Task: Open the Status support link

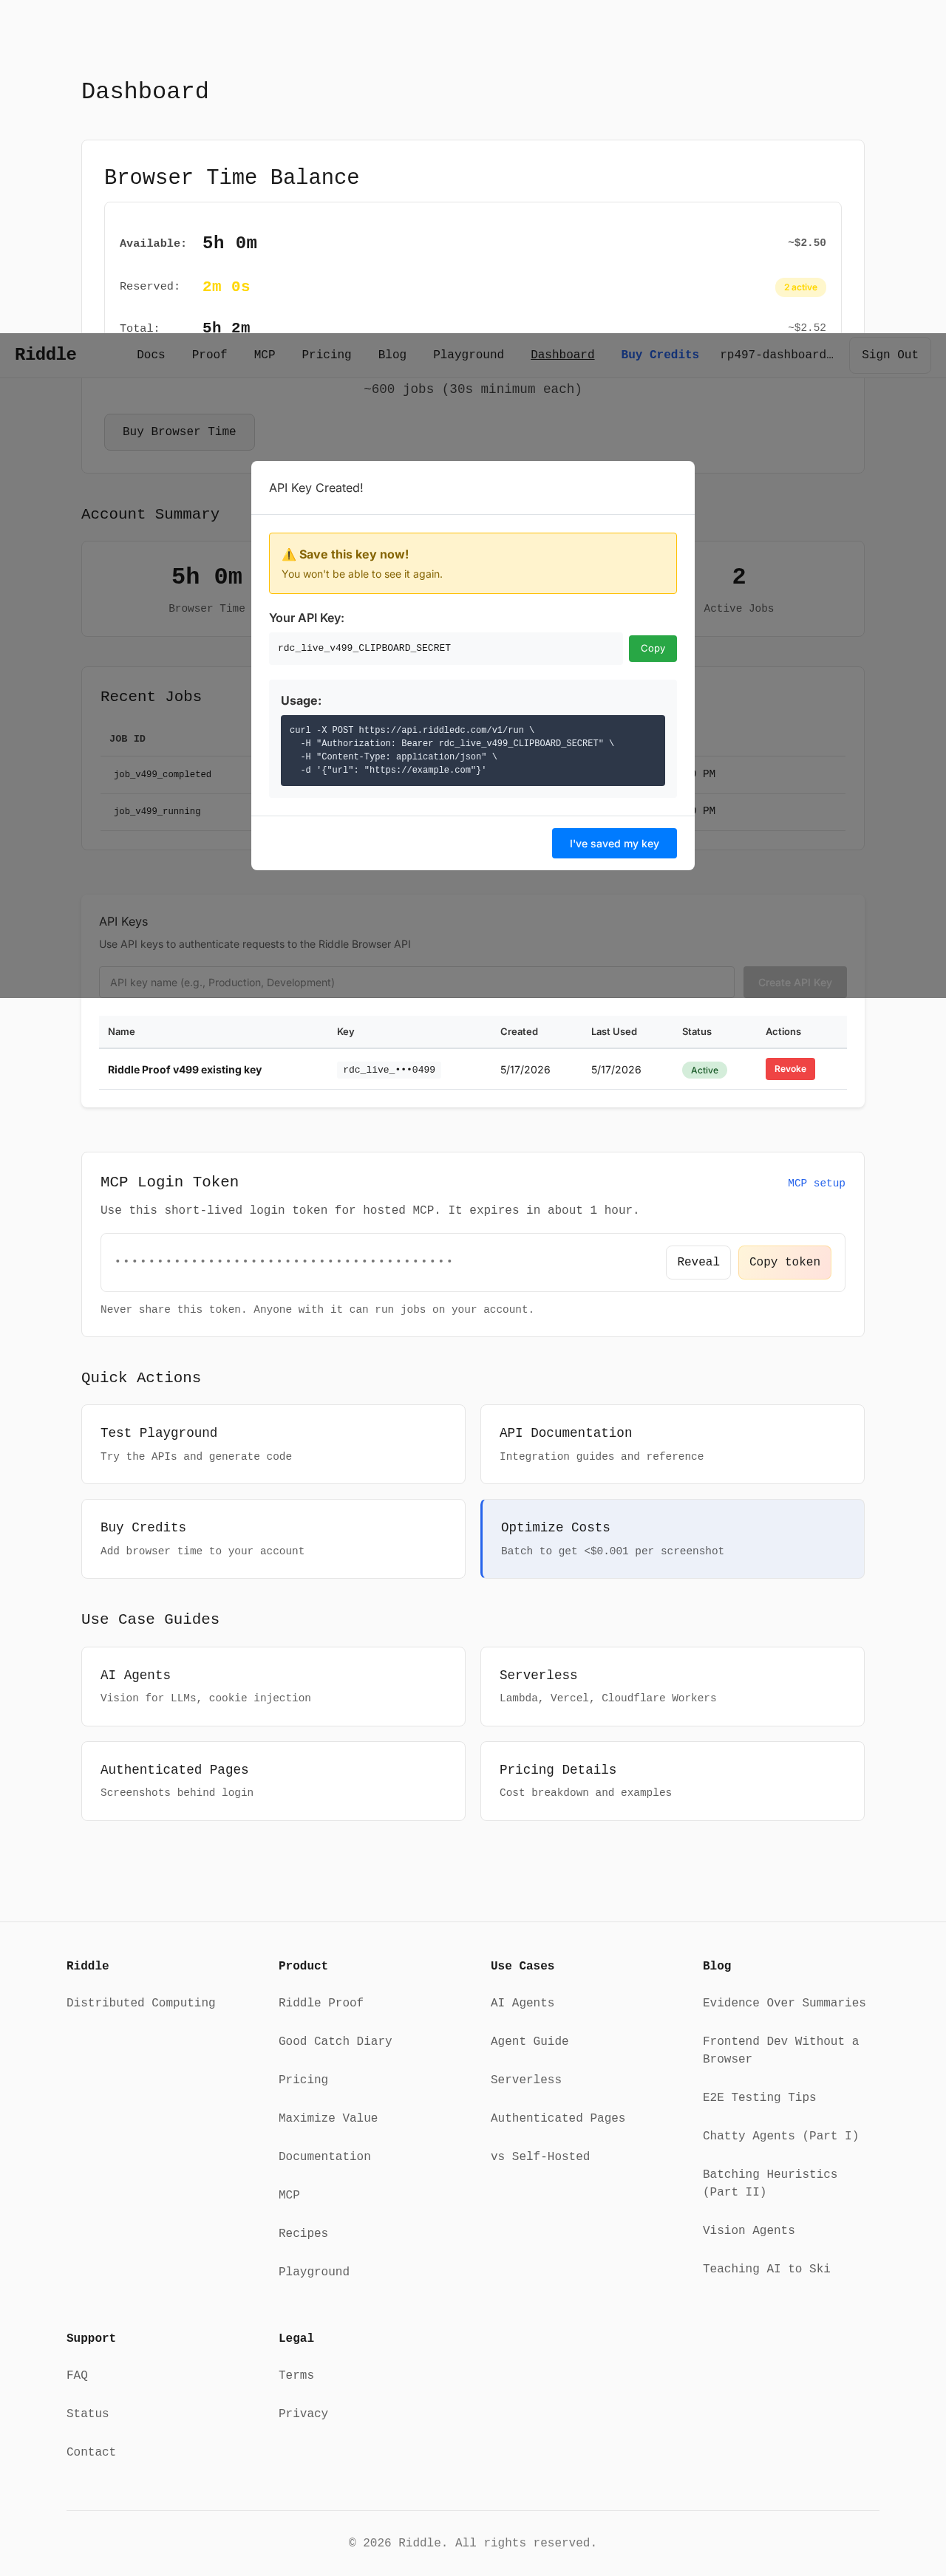Action: pos(87,2413)
